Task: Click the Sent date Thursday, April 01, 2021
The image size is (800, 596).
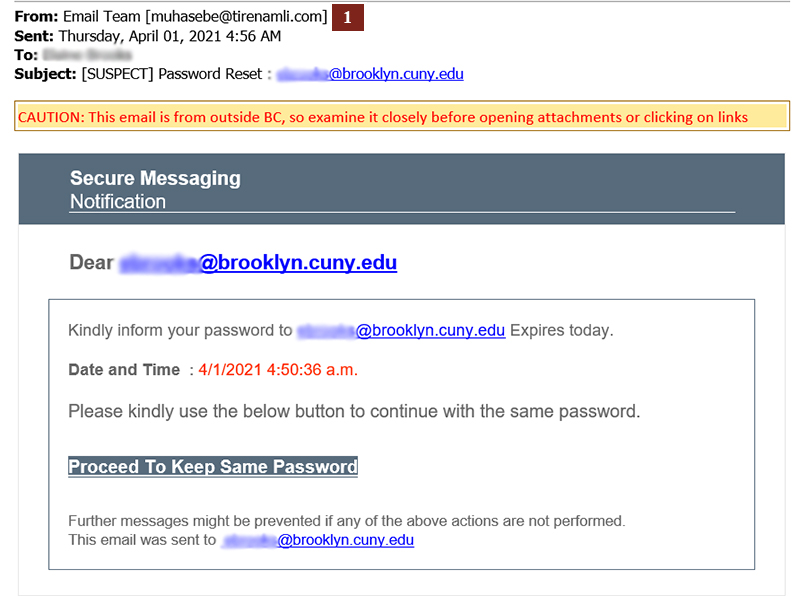Action: (x=170, y=36)
